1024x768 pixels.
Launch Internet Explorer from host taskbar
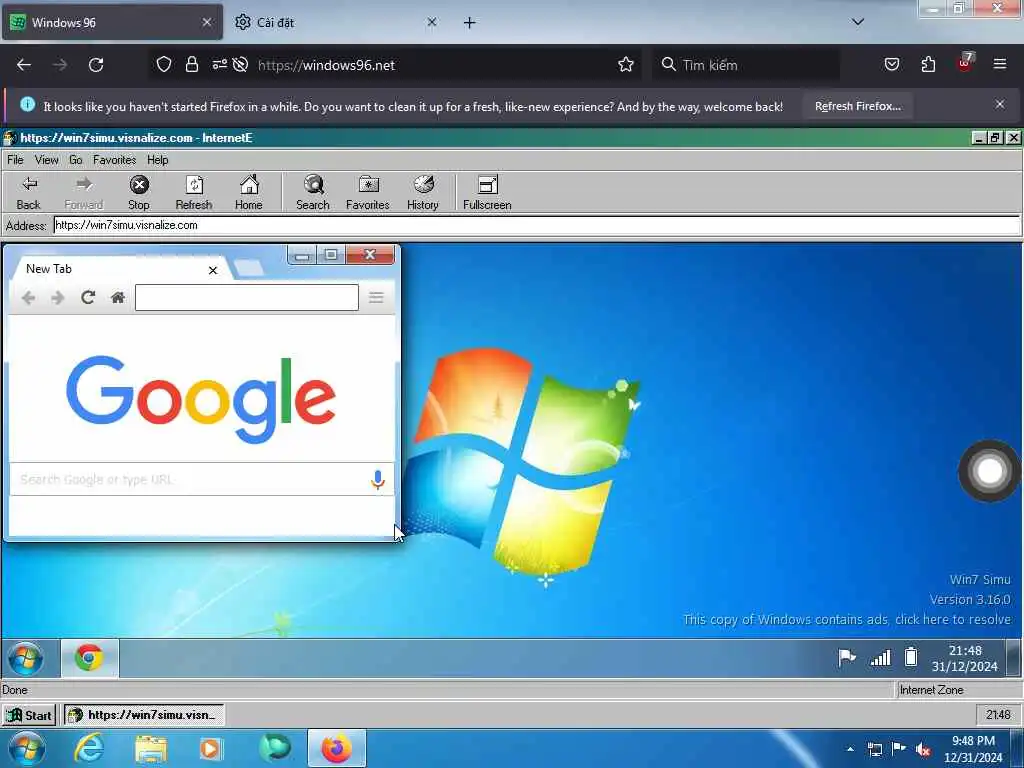click(89, 748)
